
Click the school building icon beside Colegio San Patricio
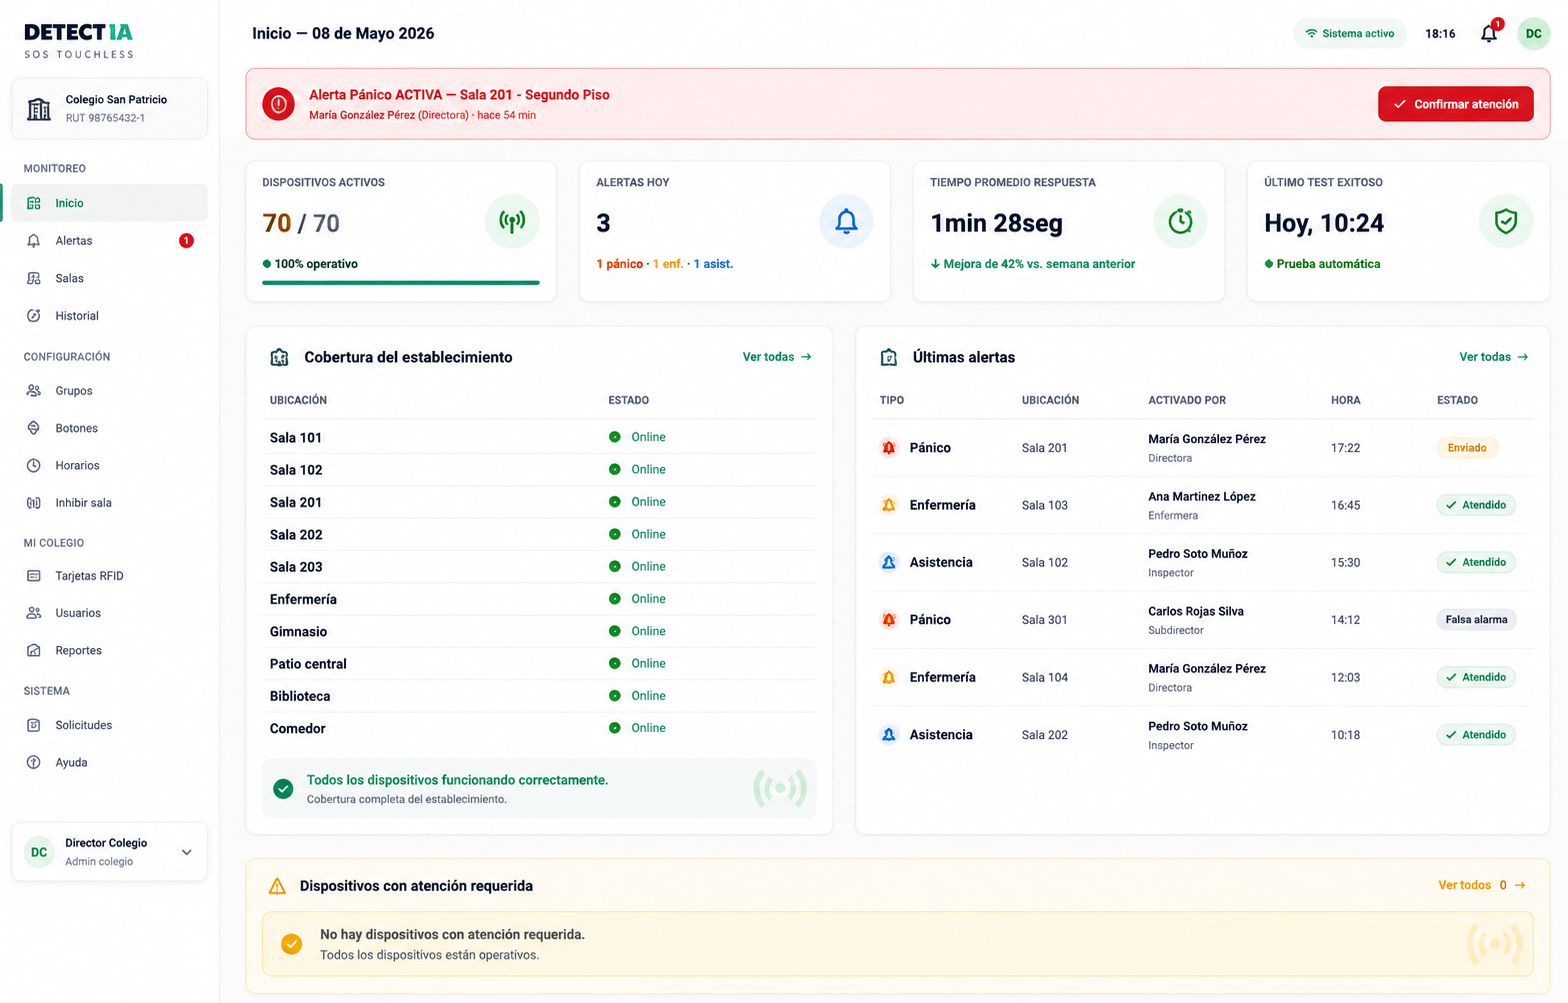pyautogui.click(x=39, y=109)
